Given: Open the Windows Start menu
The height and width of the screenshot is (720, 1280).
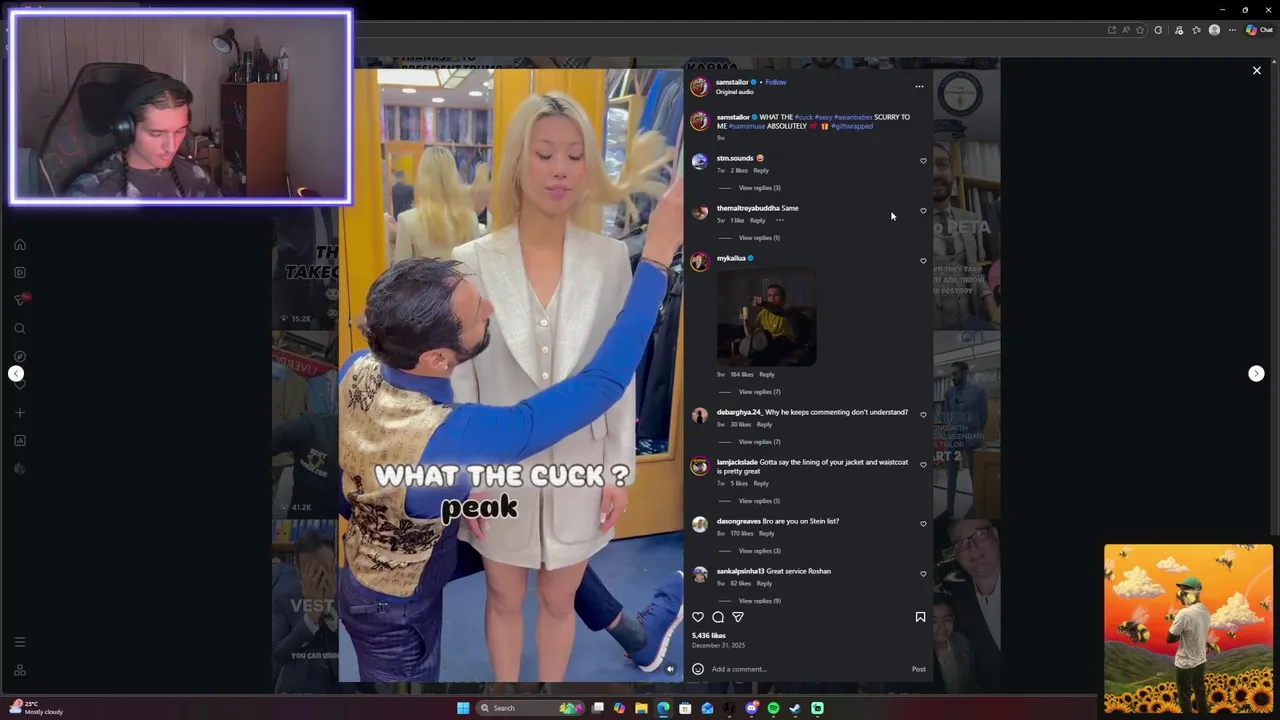Looking at the screenshot, I should [463, 708].
